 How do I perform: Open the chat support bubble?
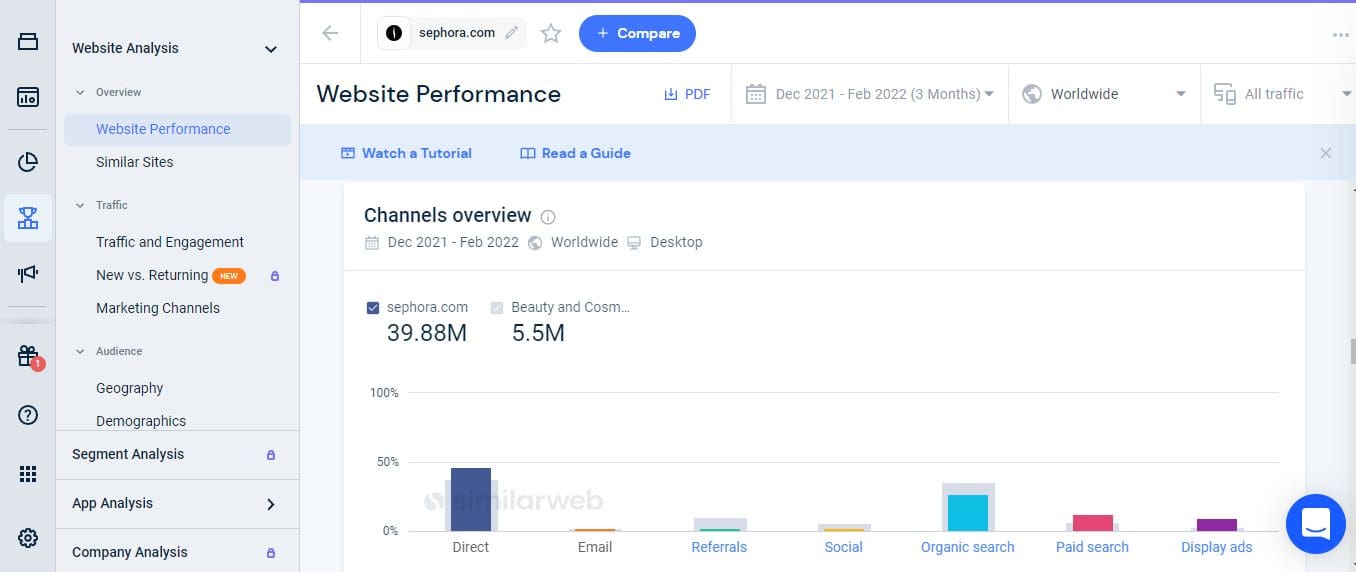click(1315, 523)
